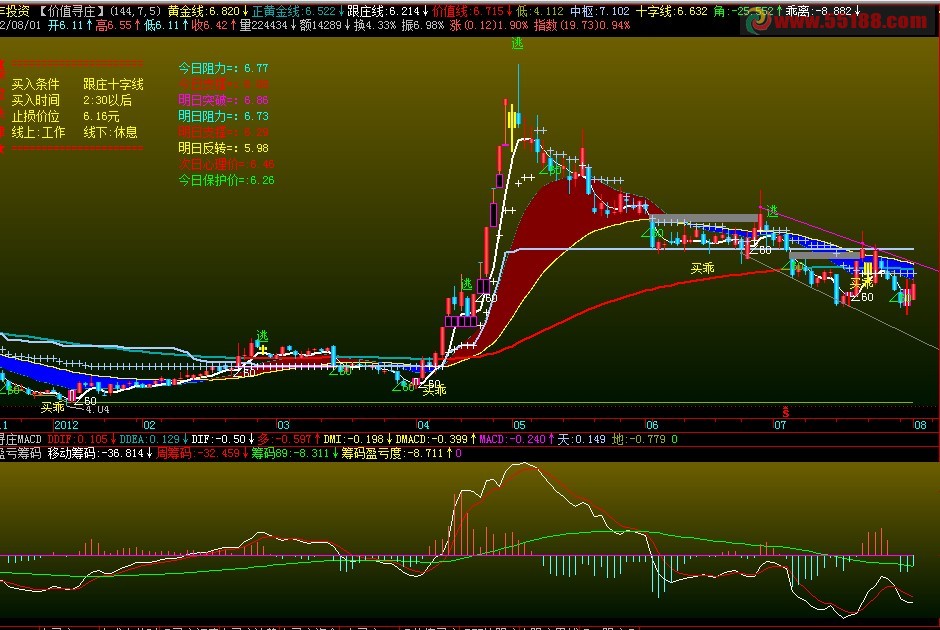
Task: Click the 【价值寻庄】 indicator name
Action: click(x=71, y=11)
